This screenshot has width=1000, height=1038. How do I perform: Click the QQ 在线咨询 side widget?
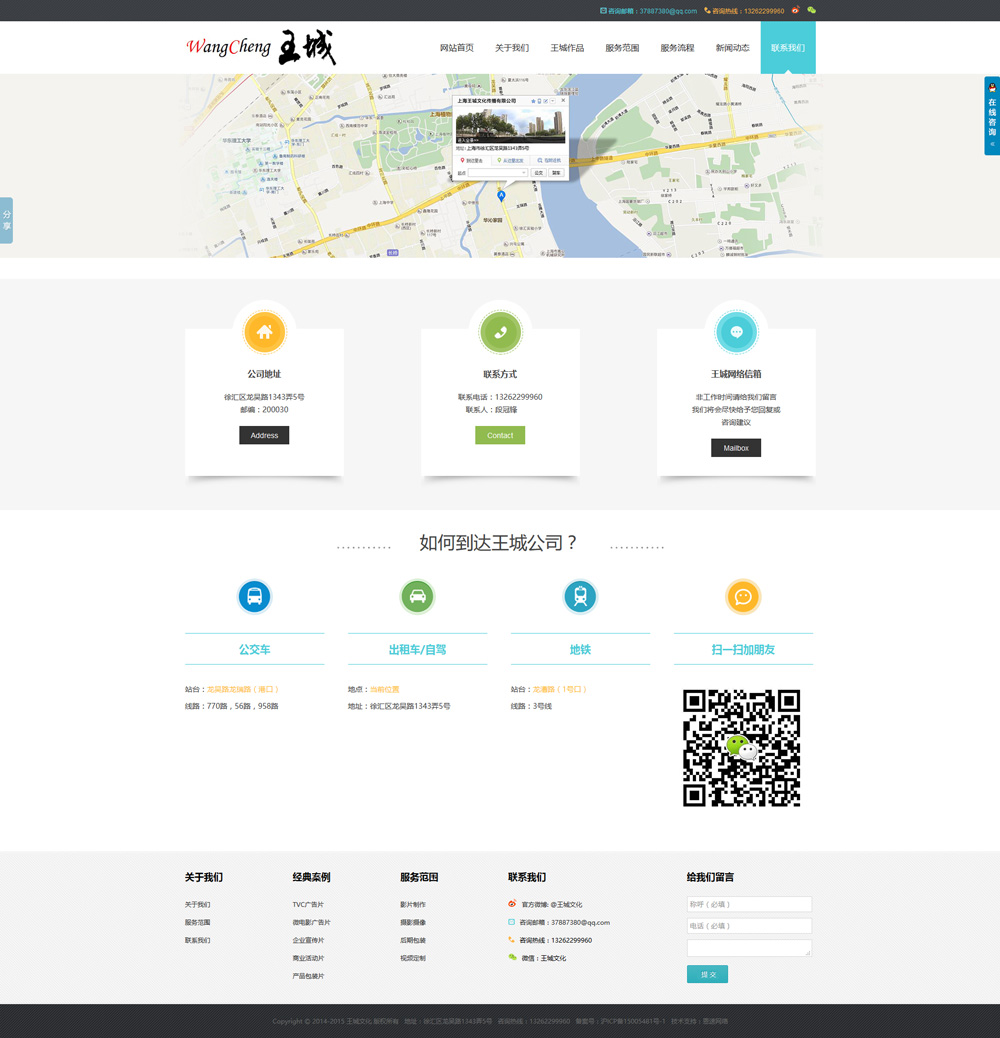[992, 116]
